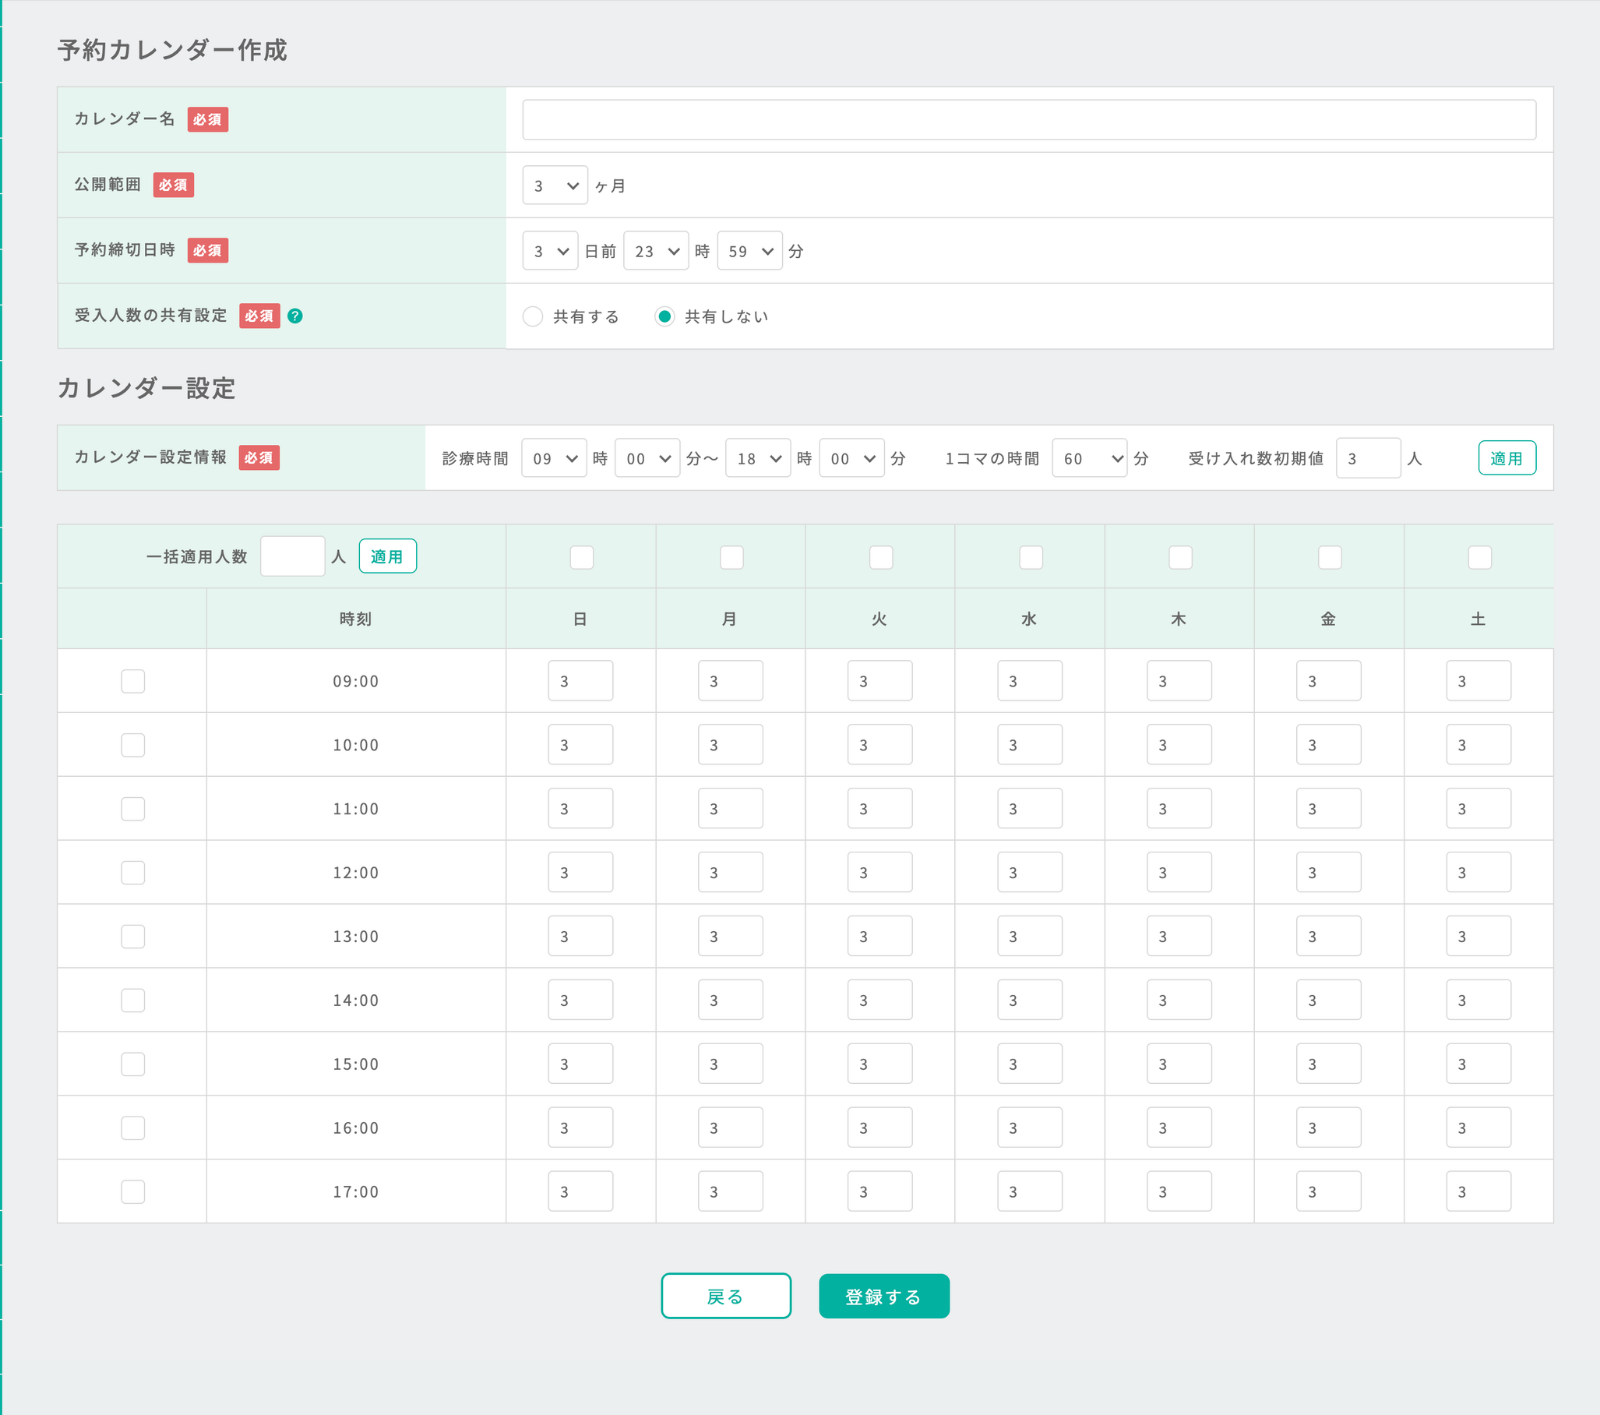Tick the 11:00 row checkbox
Viewport: 1600px width, 1415px height.
pos(133,809)
